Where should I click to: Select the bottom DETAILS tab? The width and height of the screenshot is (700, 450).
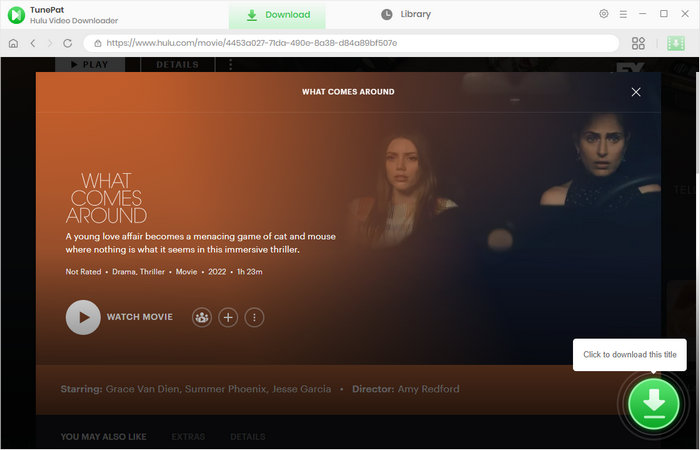pyautogui.click(x=248, y=437)
